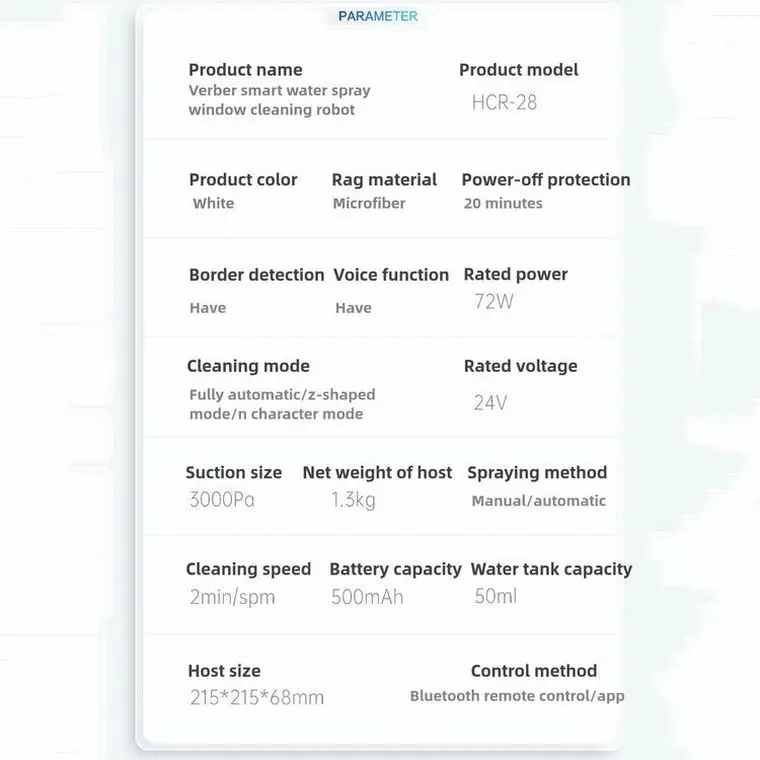Click the 3000Pa suction size value
The image size is (760, 760).
(221, 500)
